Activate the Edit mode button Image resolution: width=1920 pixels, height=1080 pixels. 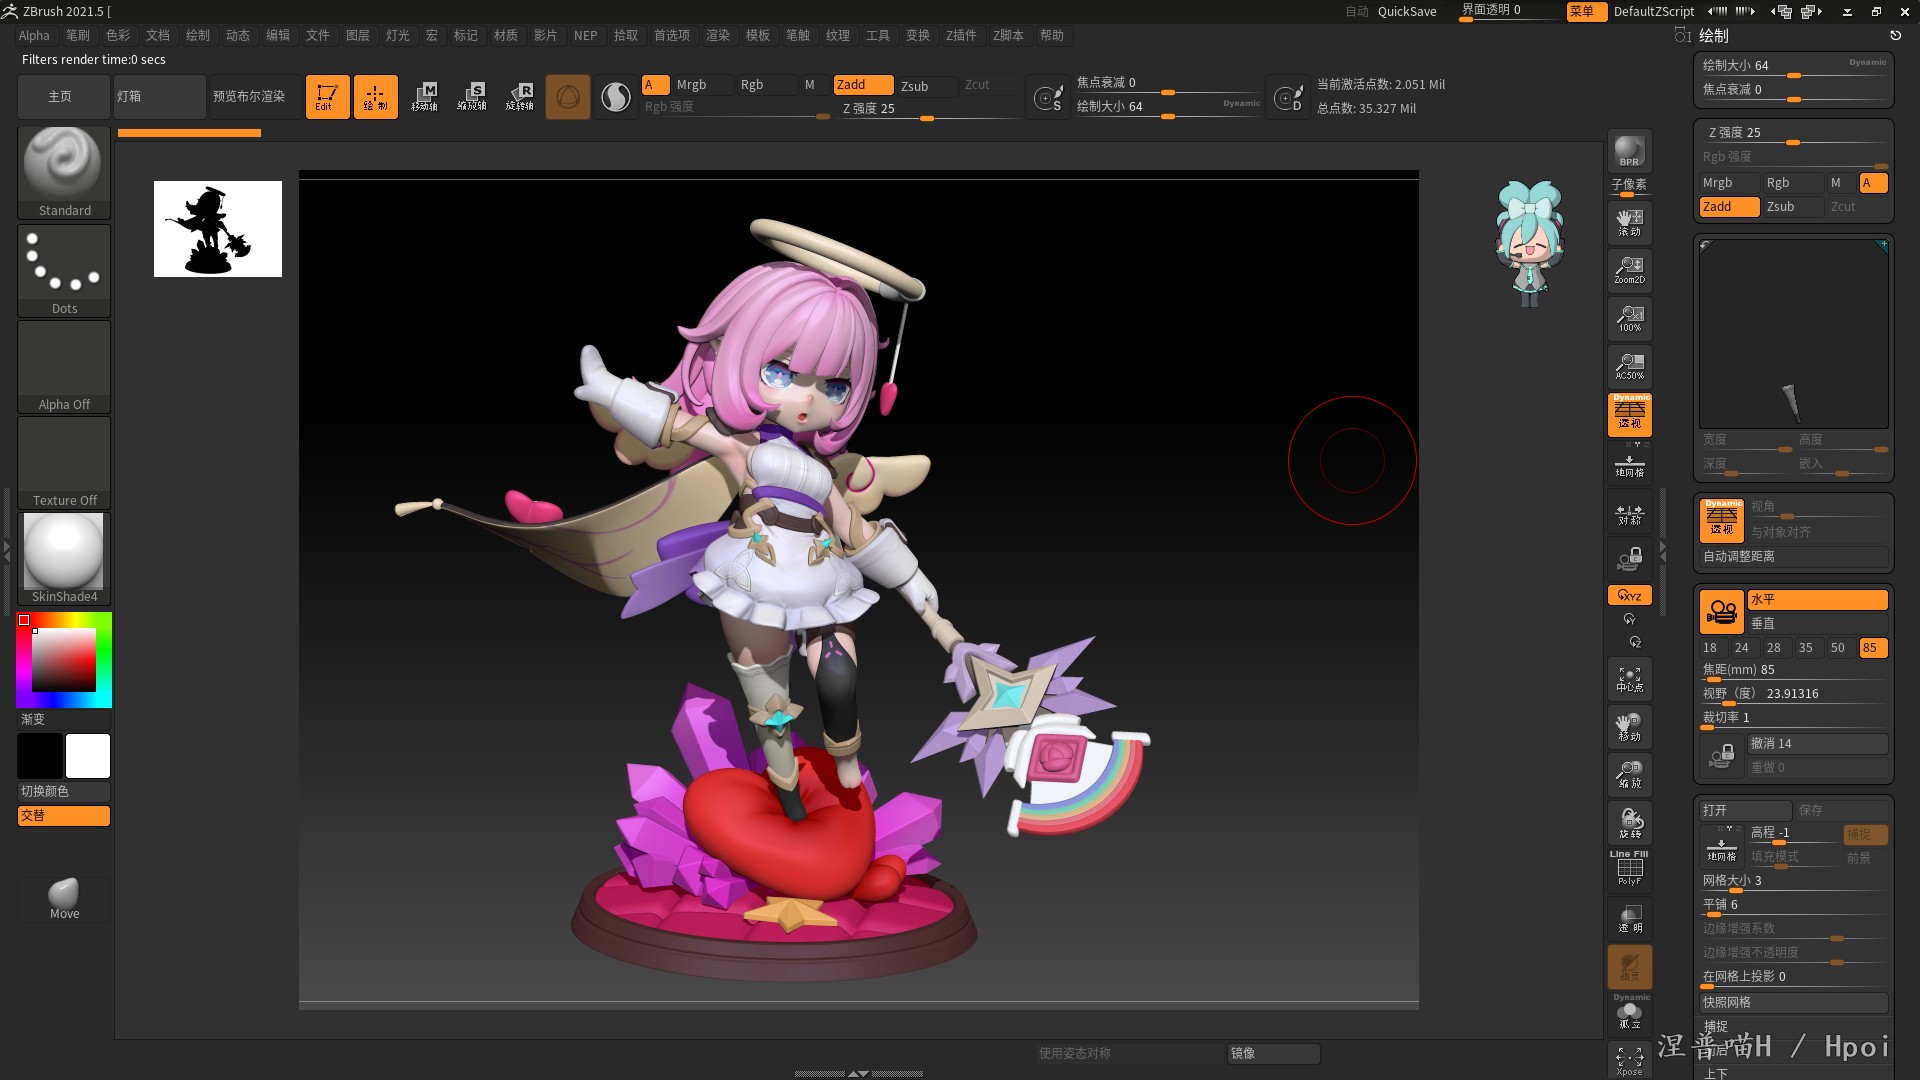[x=327, y=97]
